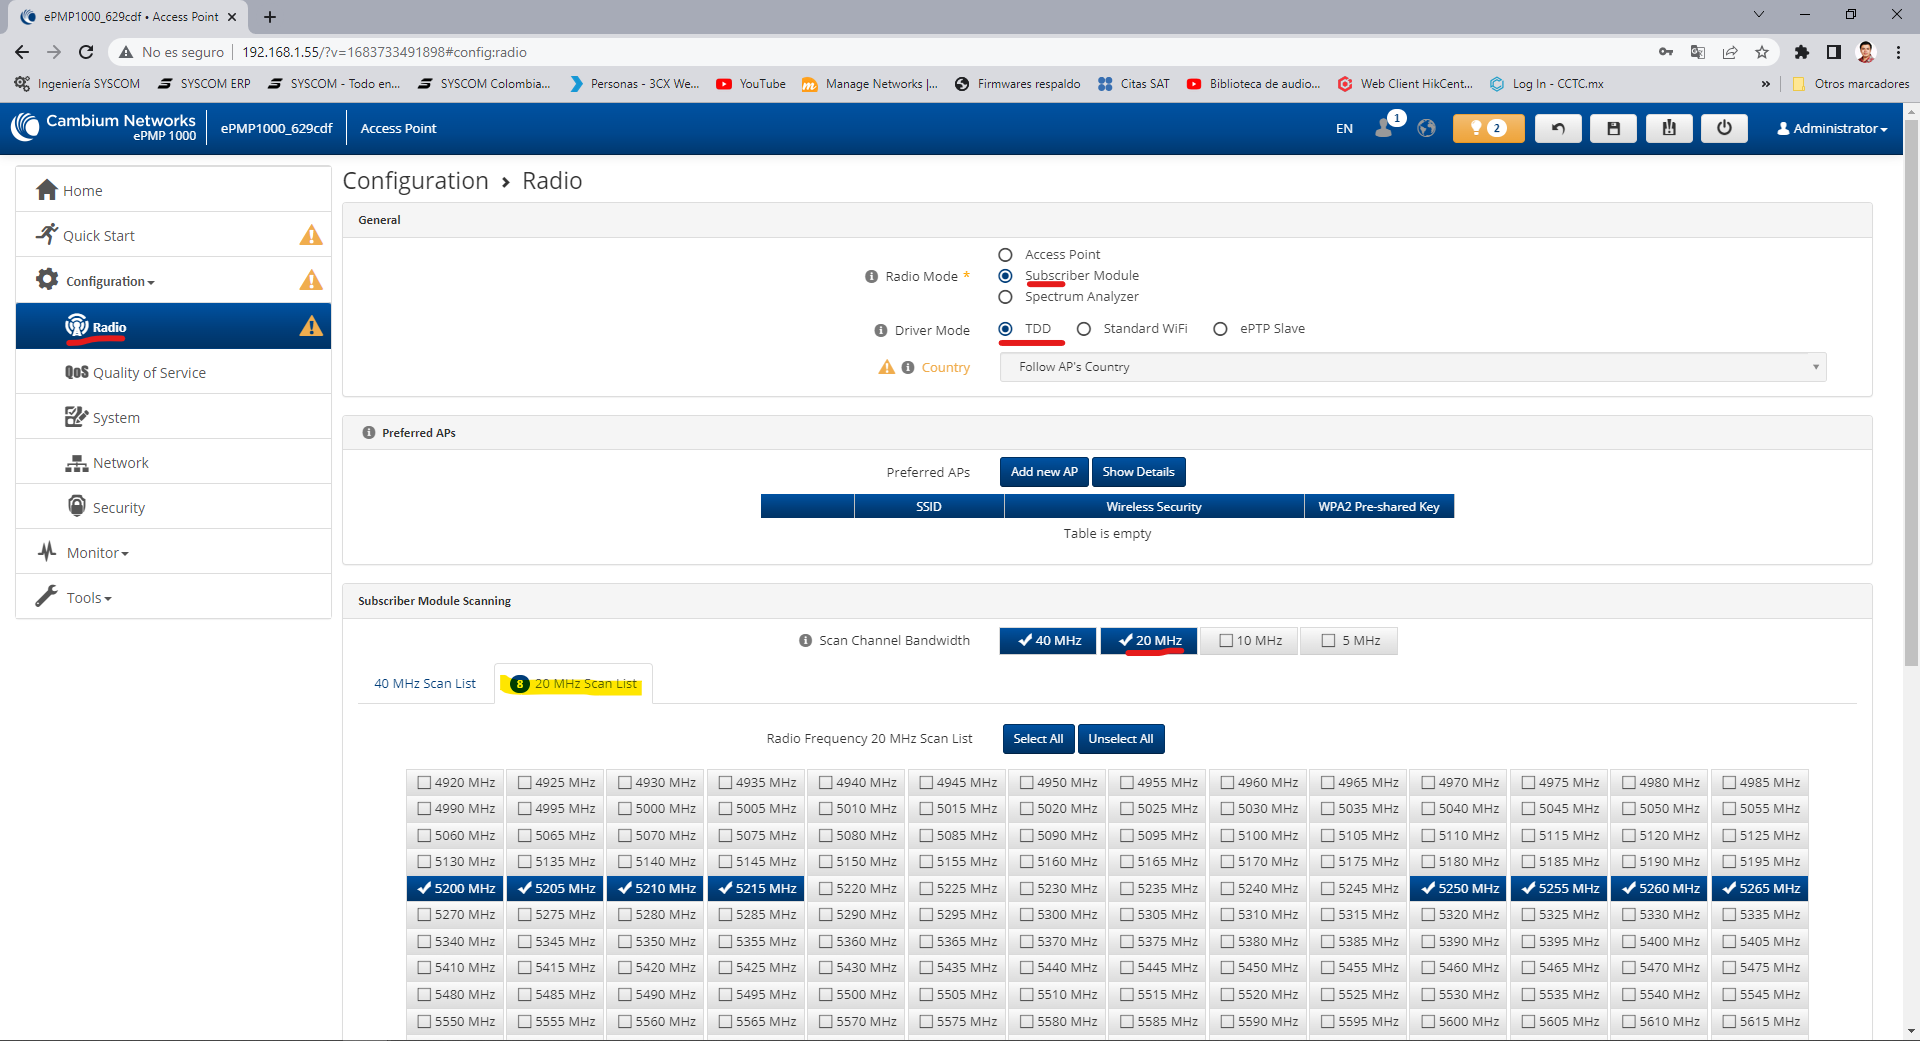Uncheck the 5200 MHz frequency

(x=456, y=888)
